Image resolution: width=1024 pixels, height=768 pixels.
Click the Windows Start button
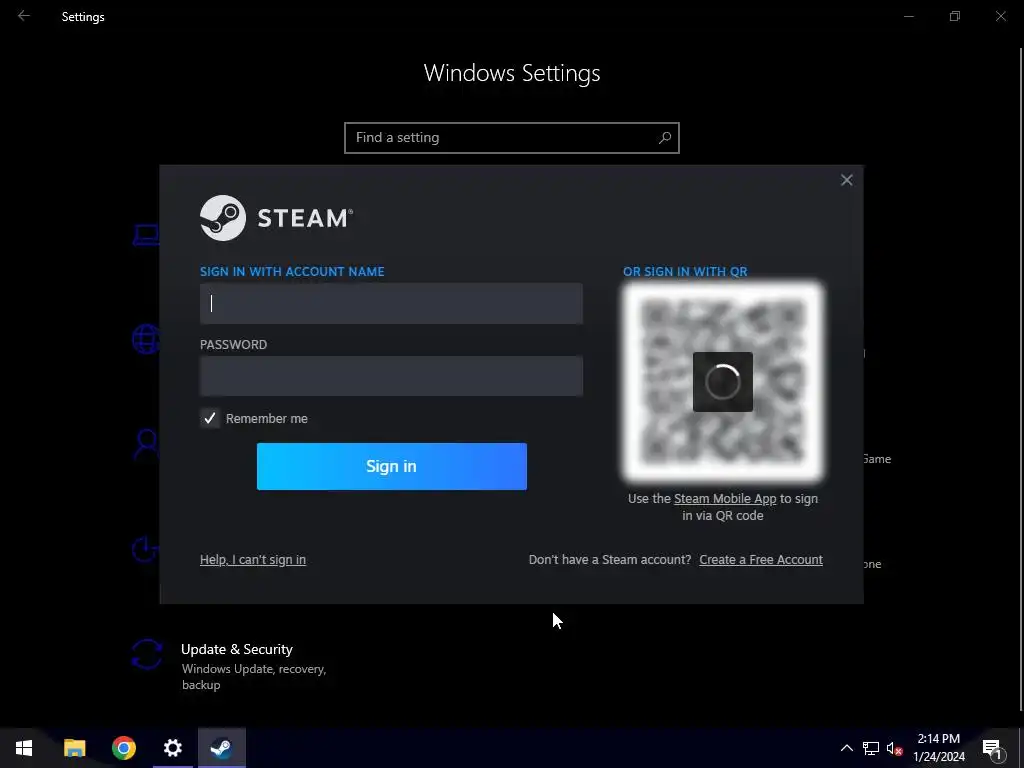click(x=24, y=748)
